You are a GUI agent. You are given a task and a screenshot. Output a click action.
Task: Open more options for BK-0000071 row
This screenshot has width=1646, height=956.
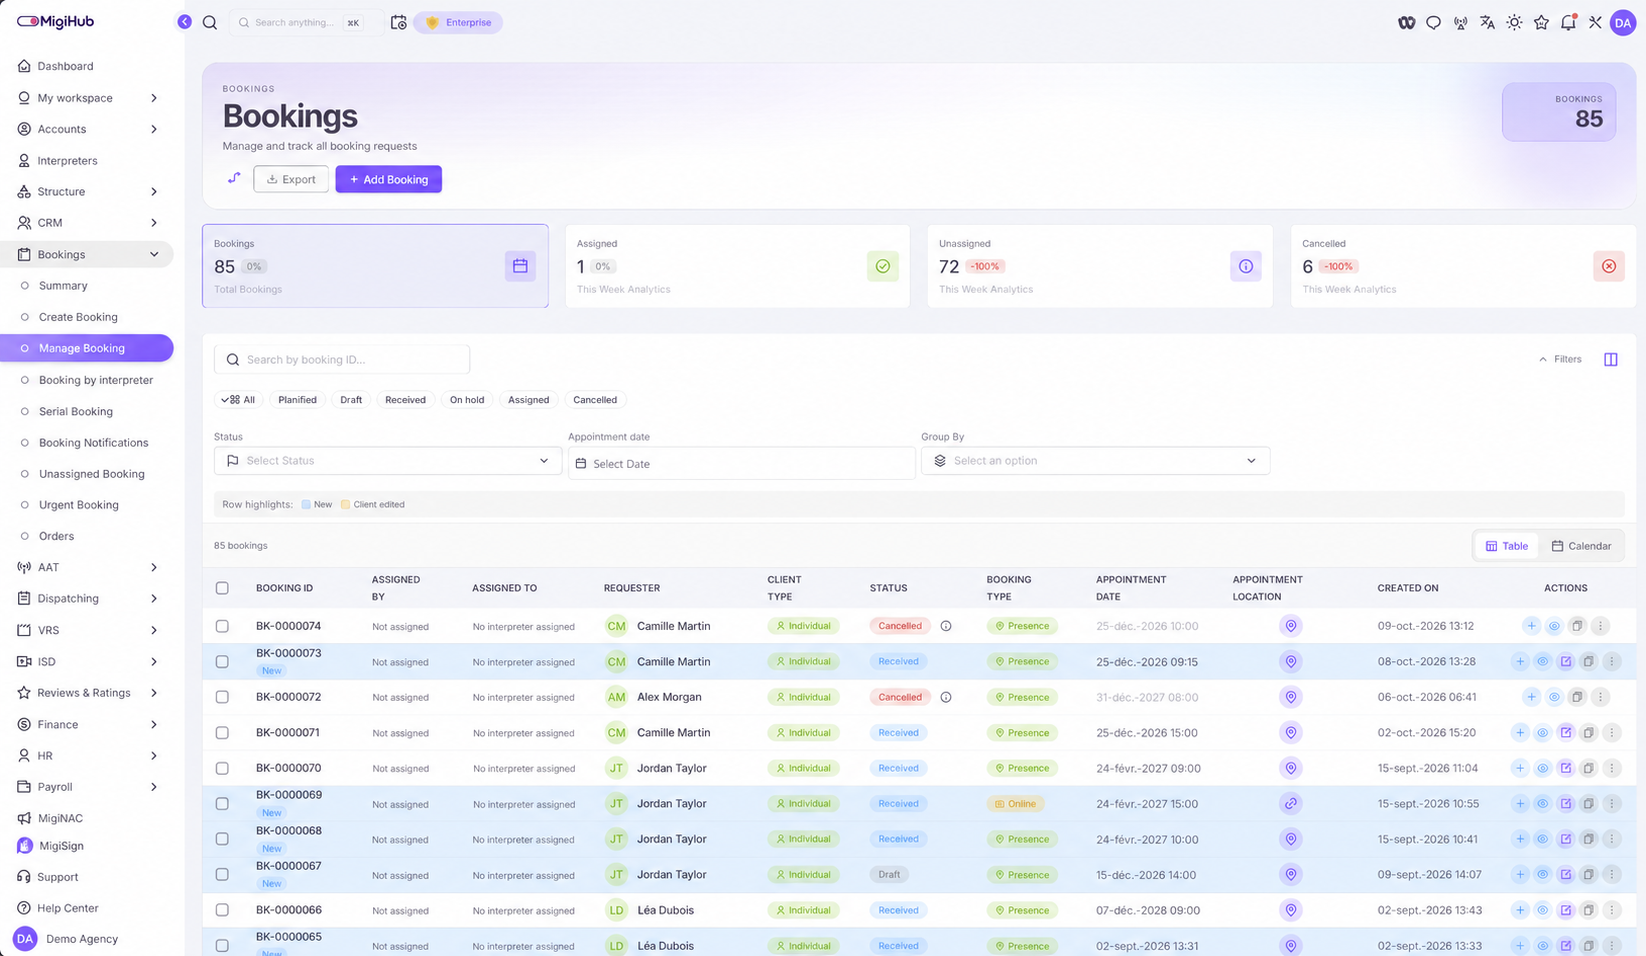pyautogui.click(x=1611, y=732)
